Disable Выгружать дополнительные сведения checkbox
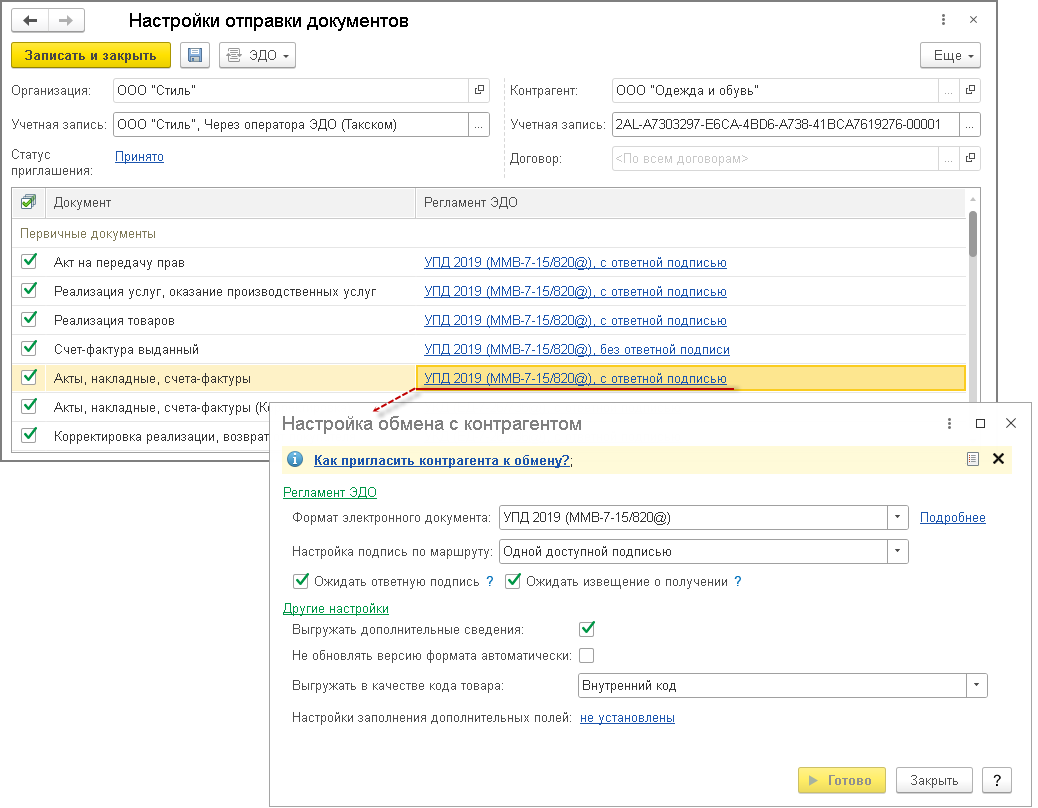Image resolution: width=1038 pixels, height=808 pixels. [x=587, y=630]
